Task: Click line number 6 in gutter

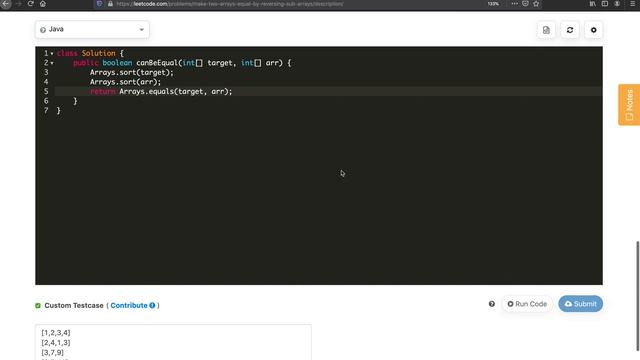Action: (x=46, y=101)
